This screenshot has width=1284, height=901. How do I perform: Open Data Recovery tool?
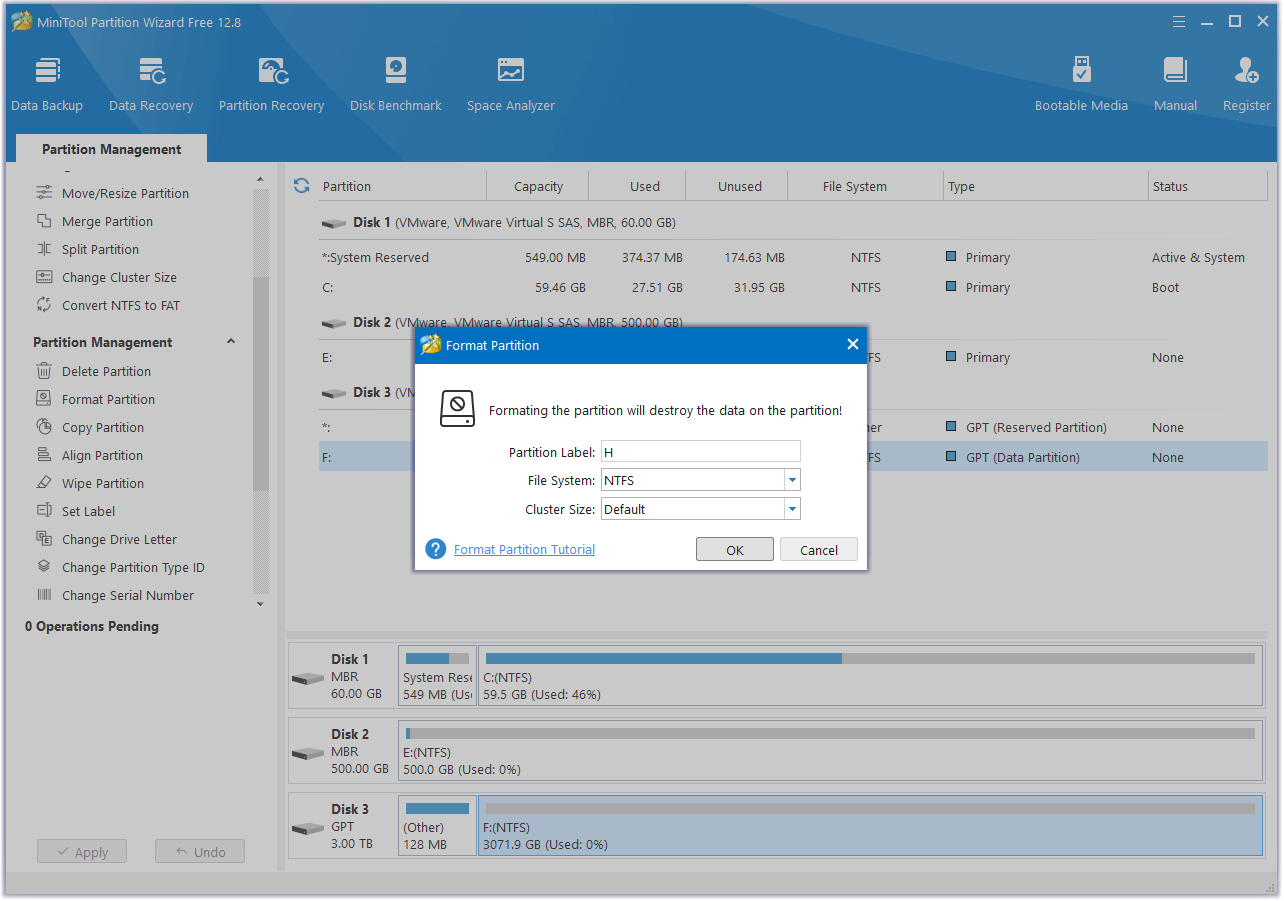tap(151, 84)
